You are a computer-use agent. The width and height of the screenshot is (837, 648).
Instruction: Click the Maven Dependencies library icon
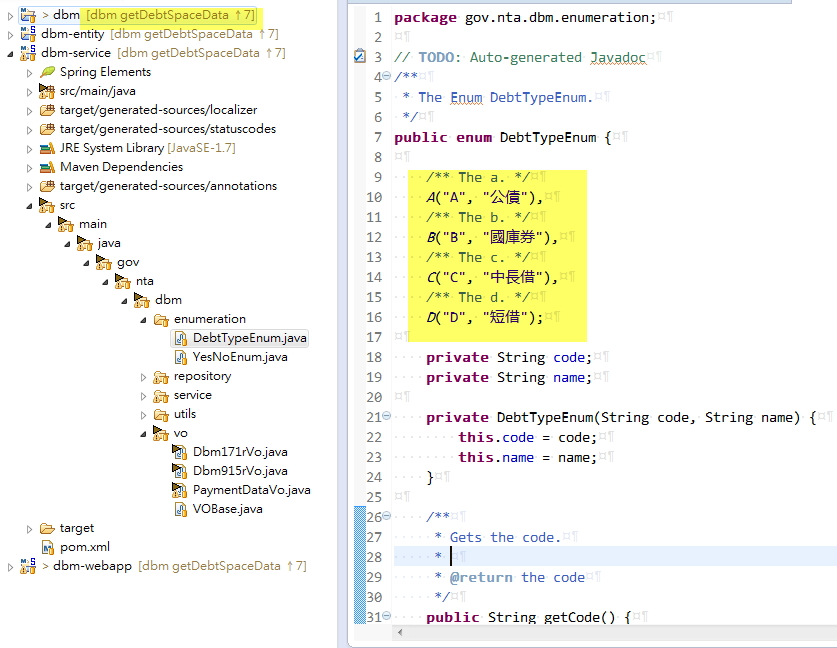(x=47, y=167)
